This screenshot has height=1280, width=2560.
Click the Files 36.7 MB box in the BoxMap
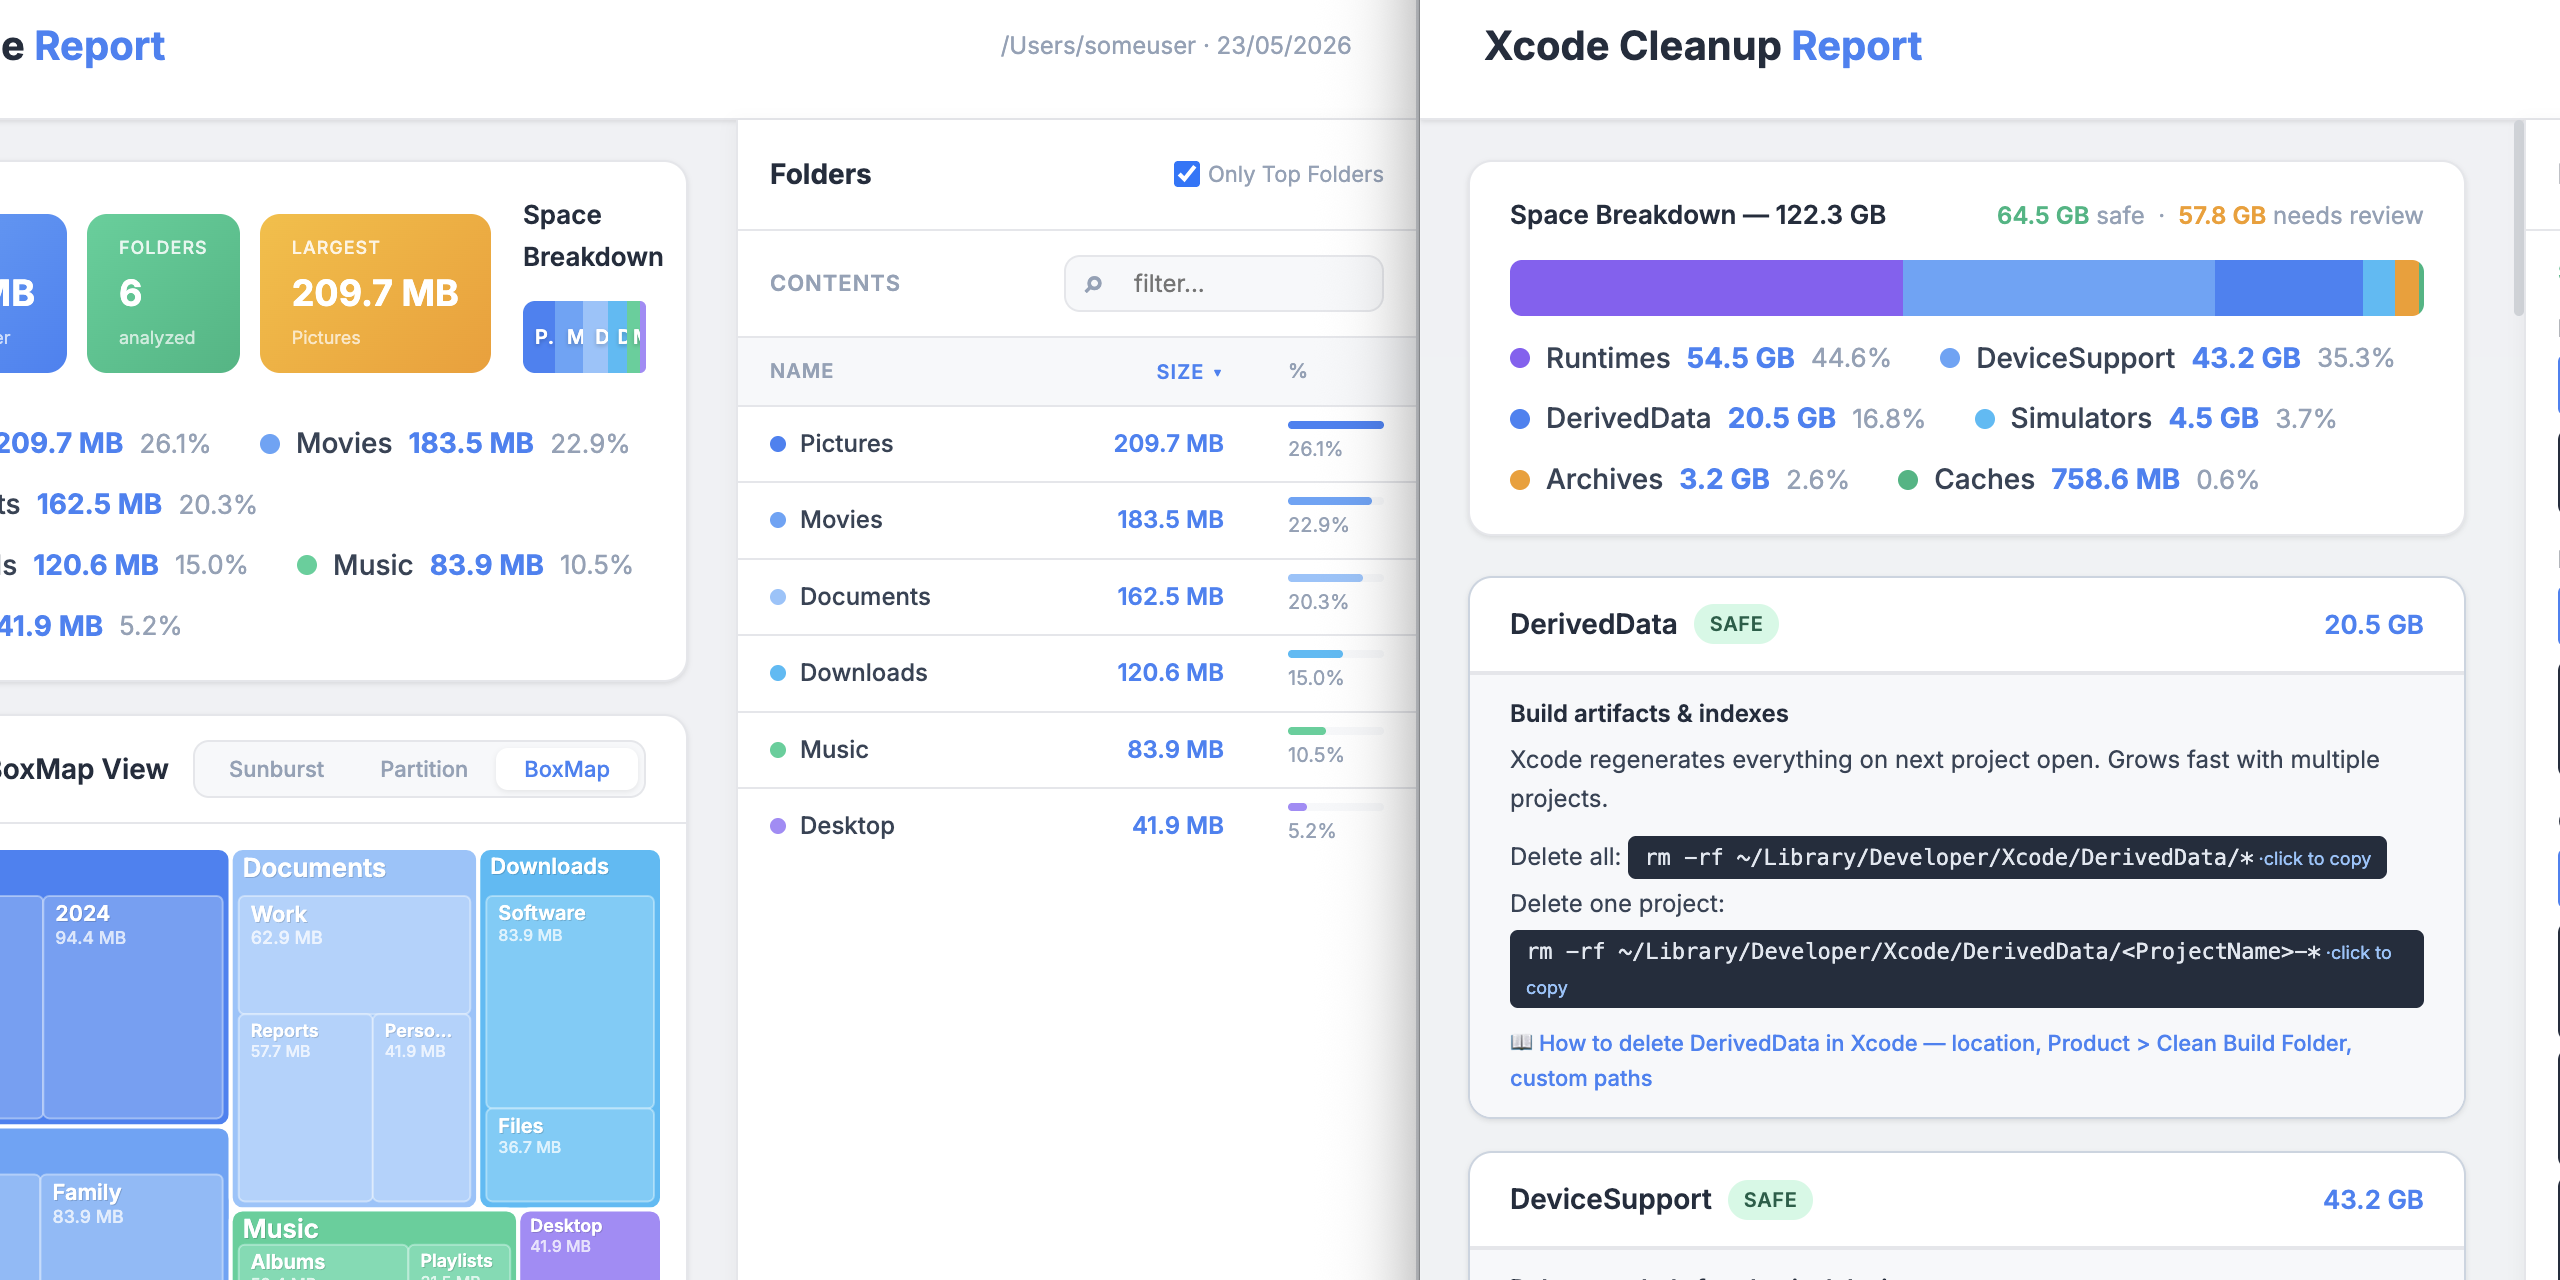pos(569,1154)
